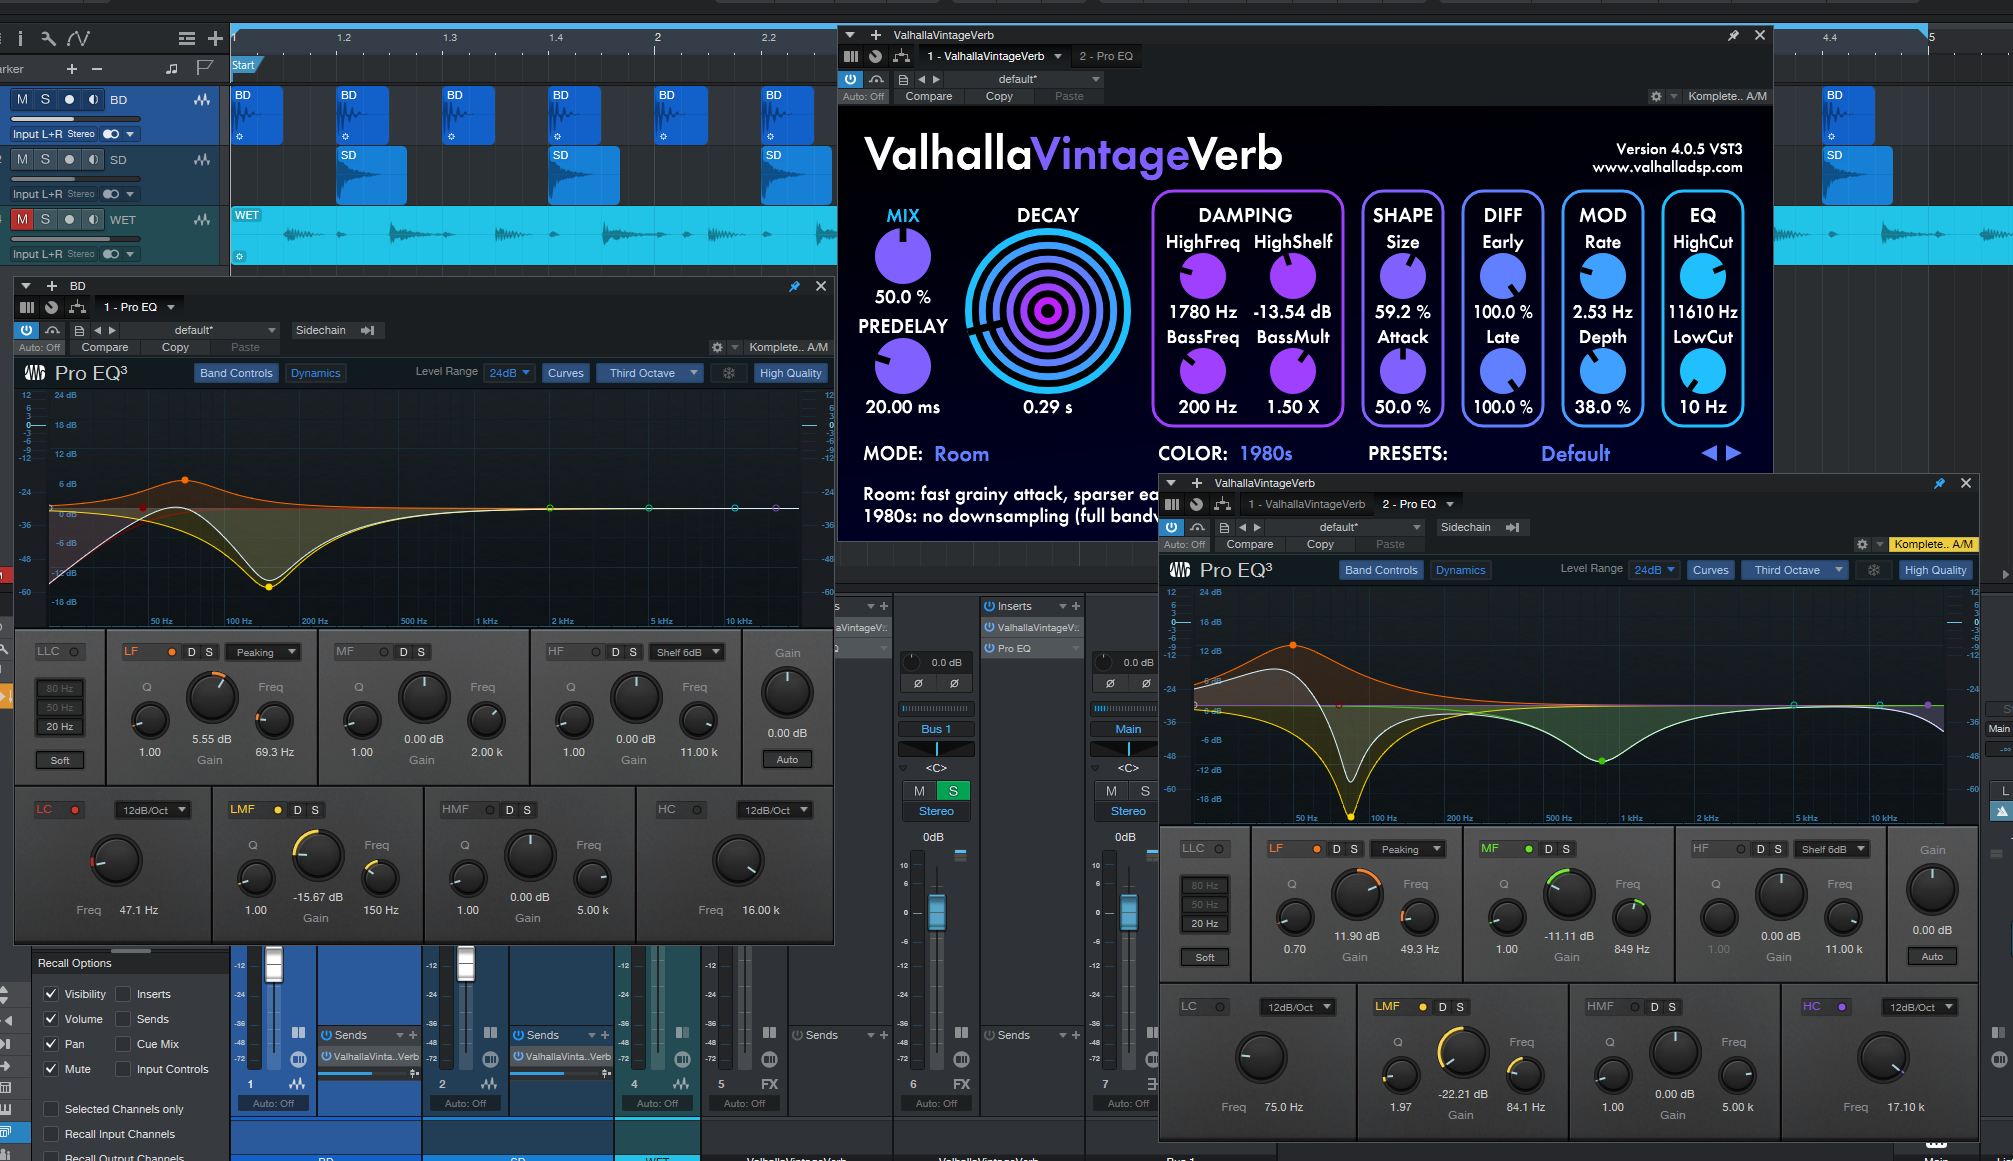Pin the BD plugin window

tap(795, 286)
